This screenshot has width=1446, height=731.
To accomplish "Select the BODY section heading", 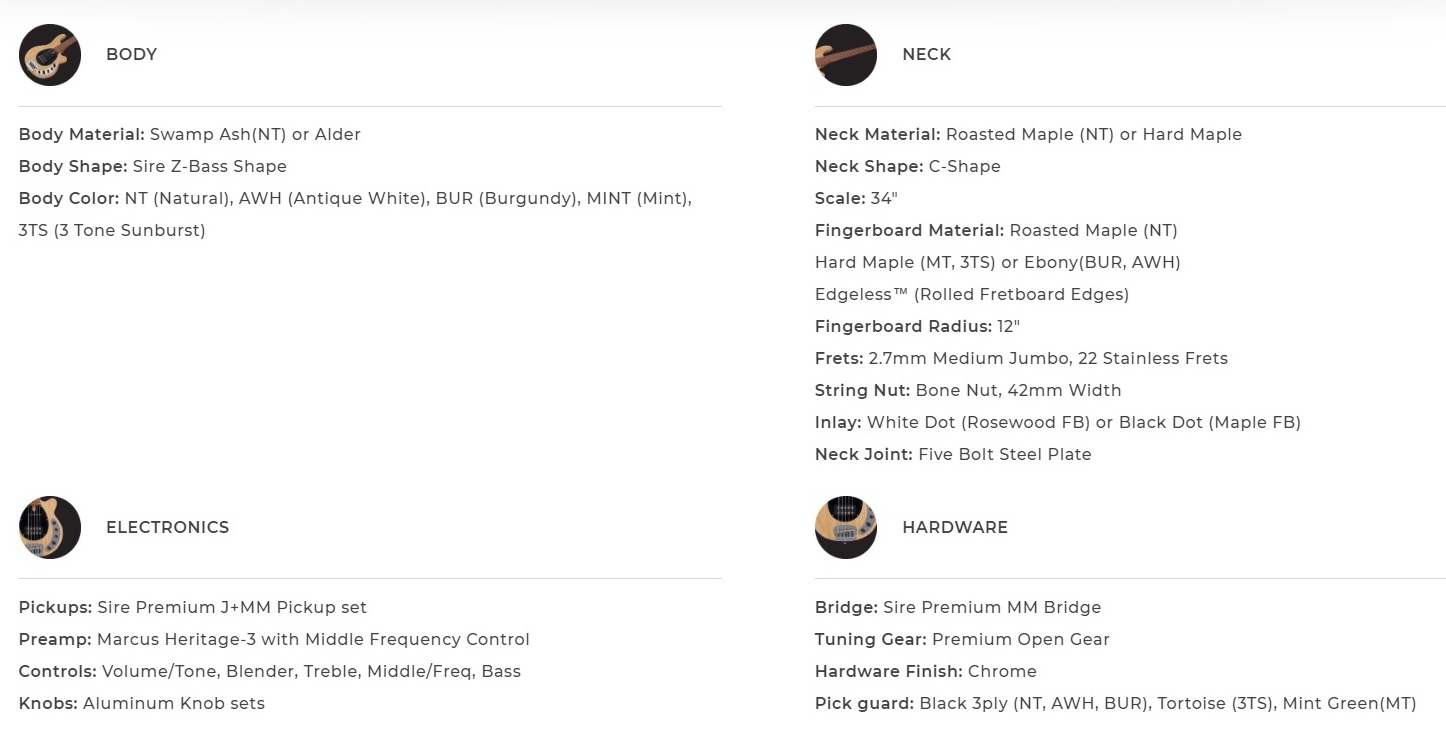I will (x=132, y=55).
